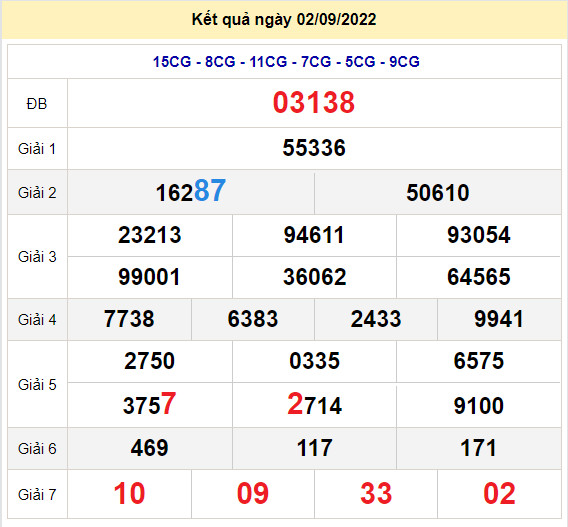Screen dimensions: 568x527
Task: Click the Giải 2 number 50610
Action: point(438,193)
